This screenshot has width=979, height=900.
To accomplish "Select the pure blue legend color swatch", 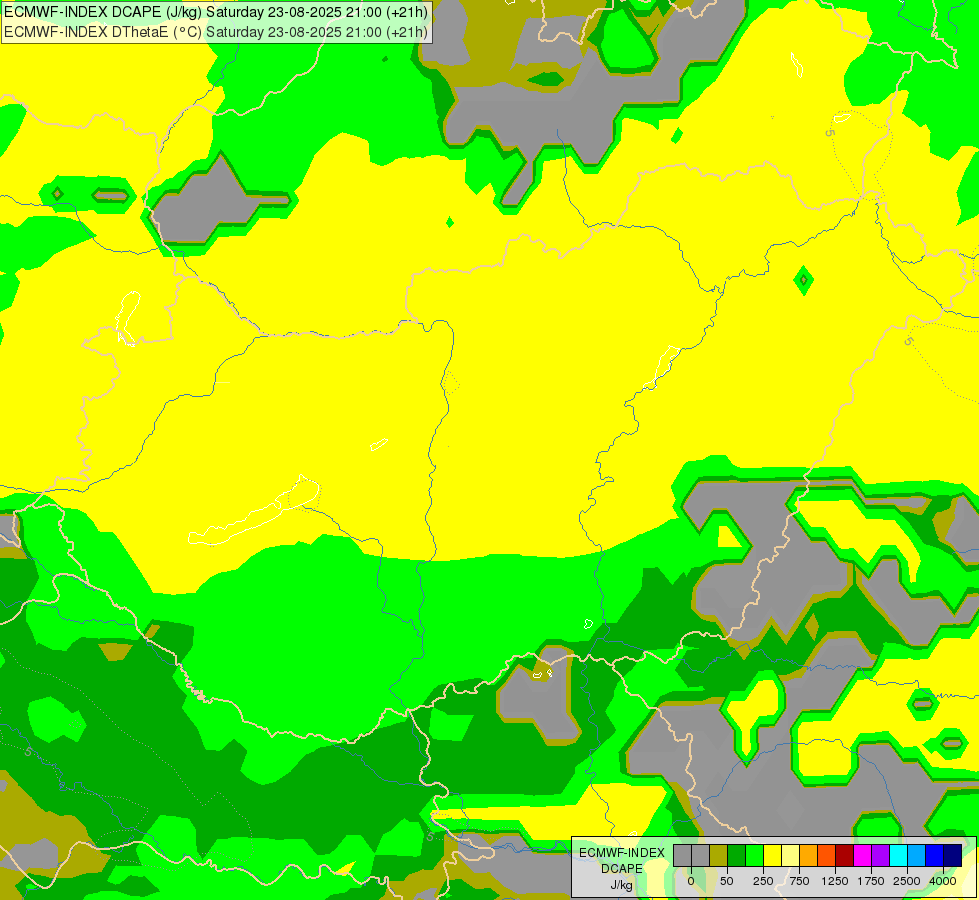I will tap(934, 855).
